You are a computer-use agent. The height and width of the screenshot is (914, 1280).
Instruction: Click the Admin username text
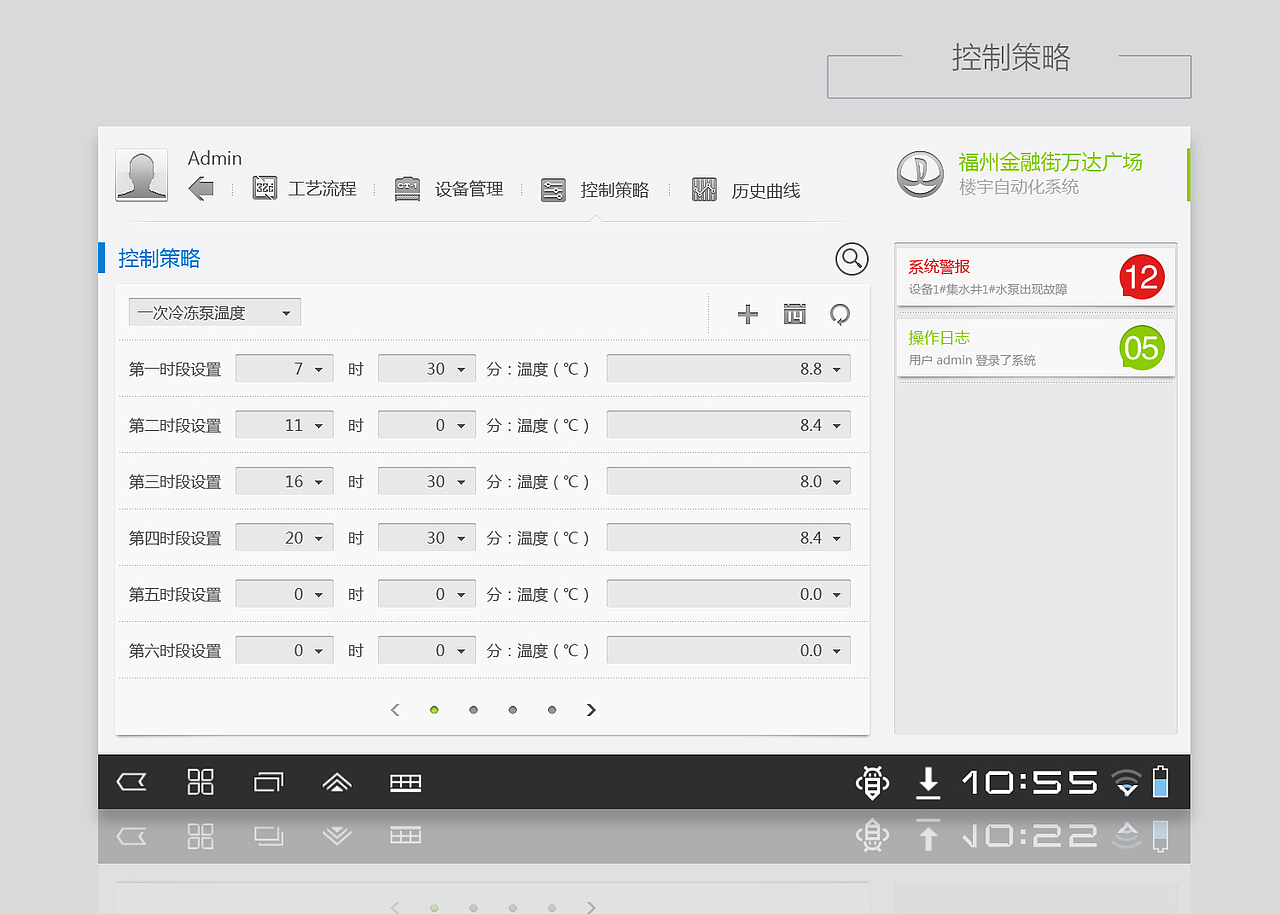click(x=215, y=158)
